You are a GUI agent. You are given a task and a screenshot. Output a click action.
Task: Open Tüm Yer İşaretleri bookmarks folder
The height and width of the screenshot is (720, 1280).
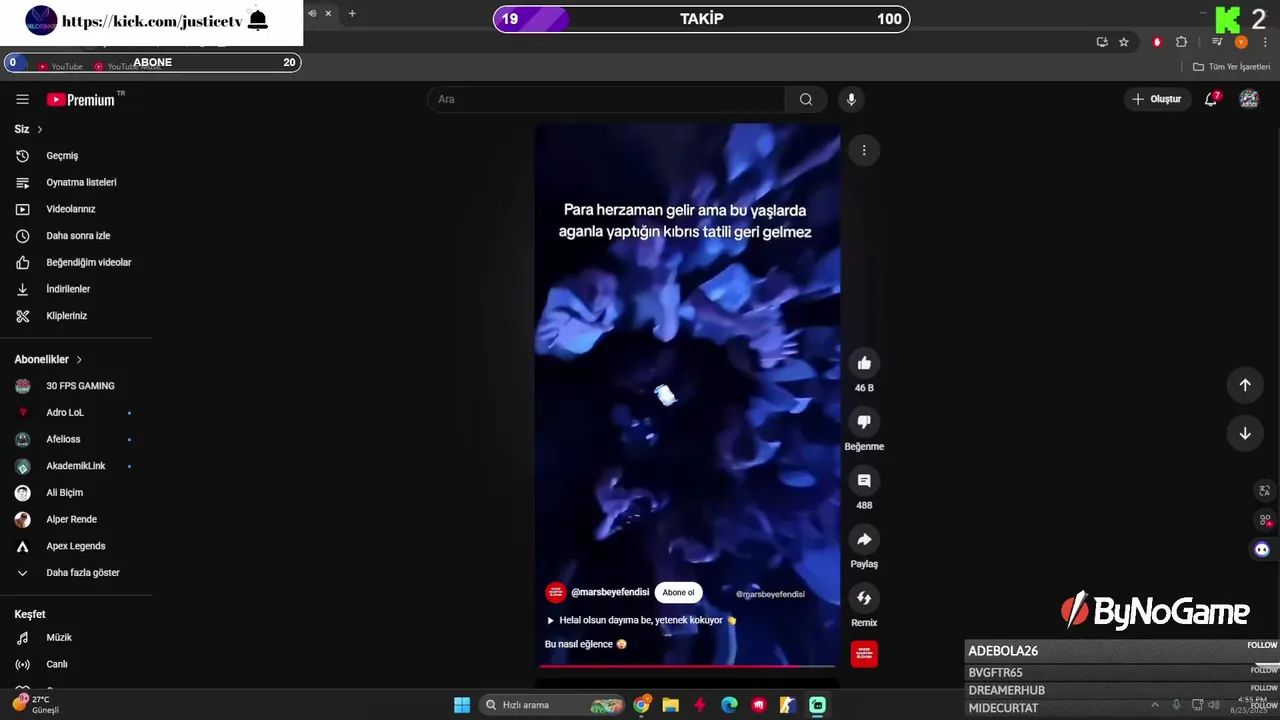pos(1231,67)
